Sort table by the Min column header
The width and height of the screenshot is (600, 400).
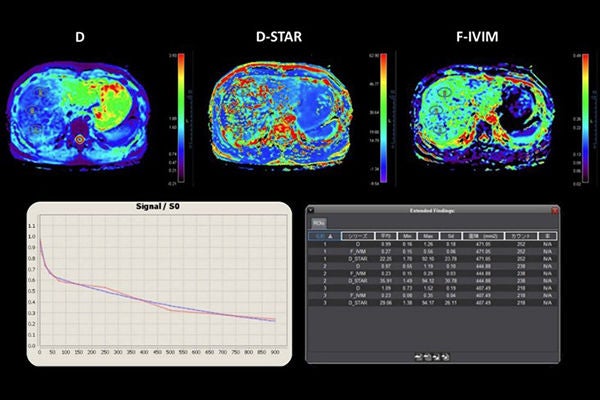click(407, 236)
